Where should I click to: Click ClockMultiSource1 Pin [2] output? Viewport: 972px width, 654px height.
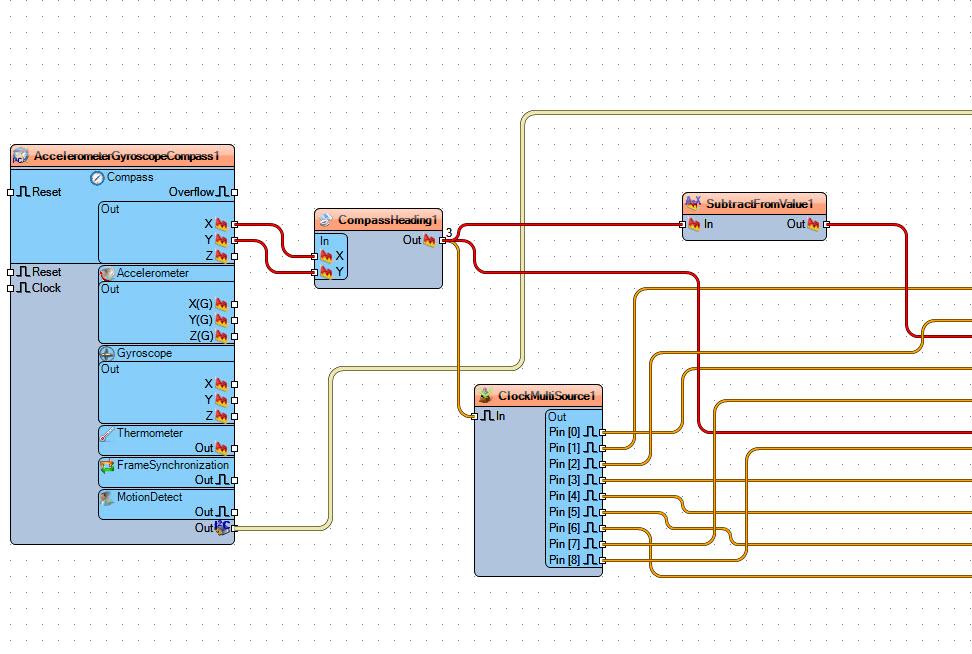pyautogui.click(x=602, y=464)
